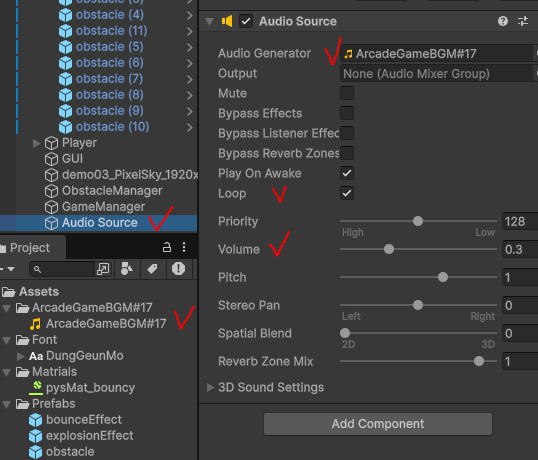Click the Output Audio Mixer Group field
Image resolution: width=538 pixels, height=460 pixels.
coord(436,74)
